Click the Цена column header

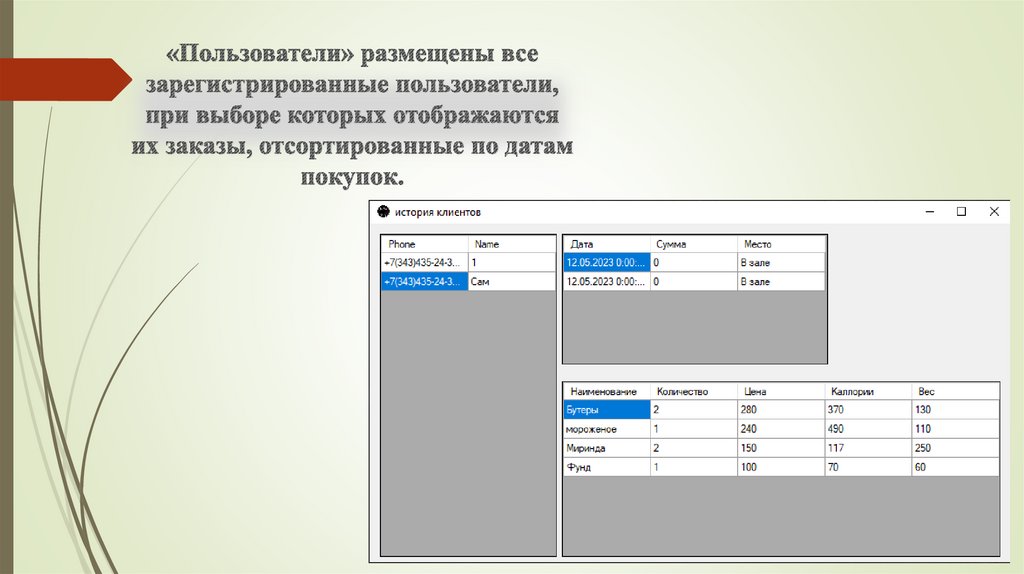click(781, 392)
